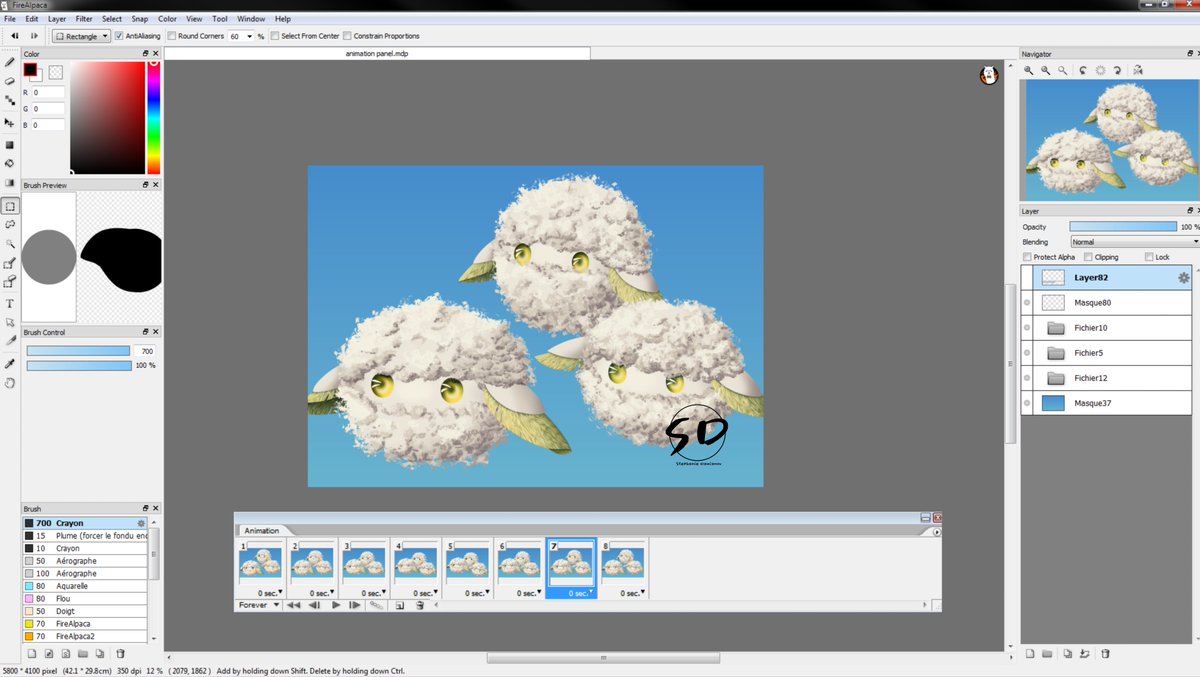Enable Constrain Proportions checkbox
Image resolution: width=1200 pixels, height=677 pixels.
(347, 36)
